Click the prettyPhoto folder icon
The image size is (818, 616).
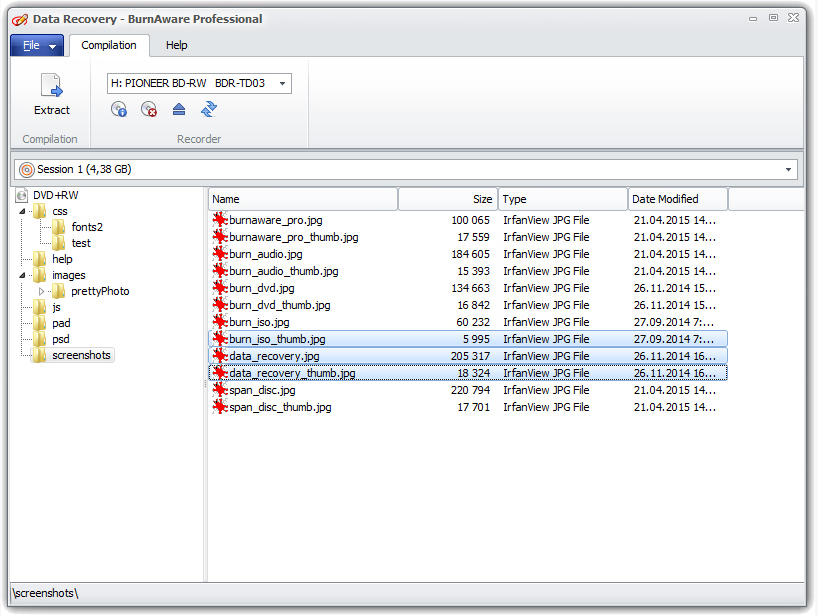point(59,291)
